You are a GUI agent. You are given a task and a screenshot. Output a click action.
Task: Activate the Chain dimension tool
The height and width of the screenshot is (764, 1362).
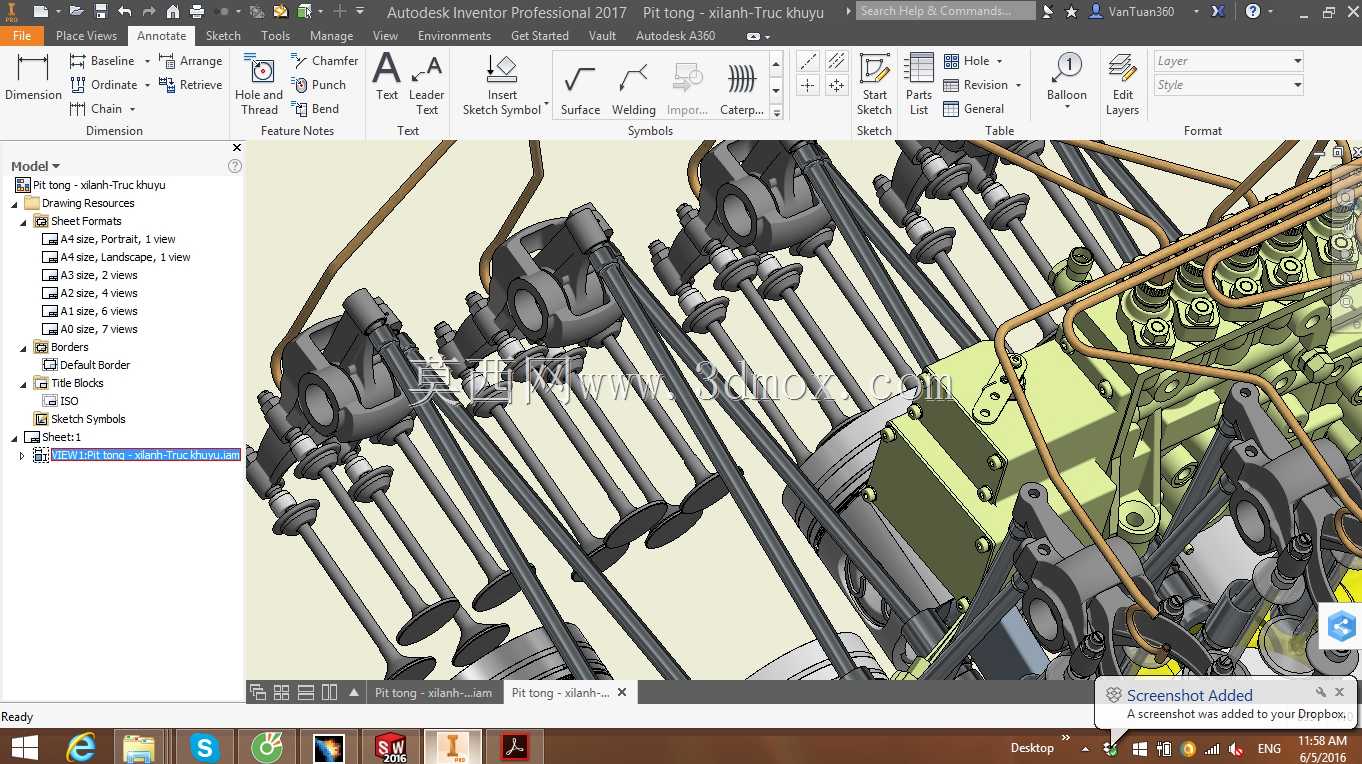click(96, 109)
